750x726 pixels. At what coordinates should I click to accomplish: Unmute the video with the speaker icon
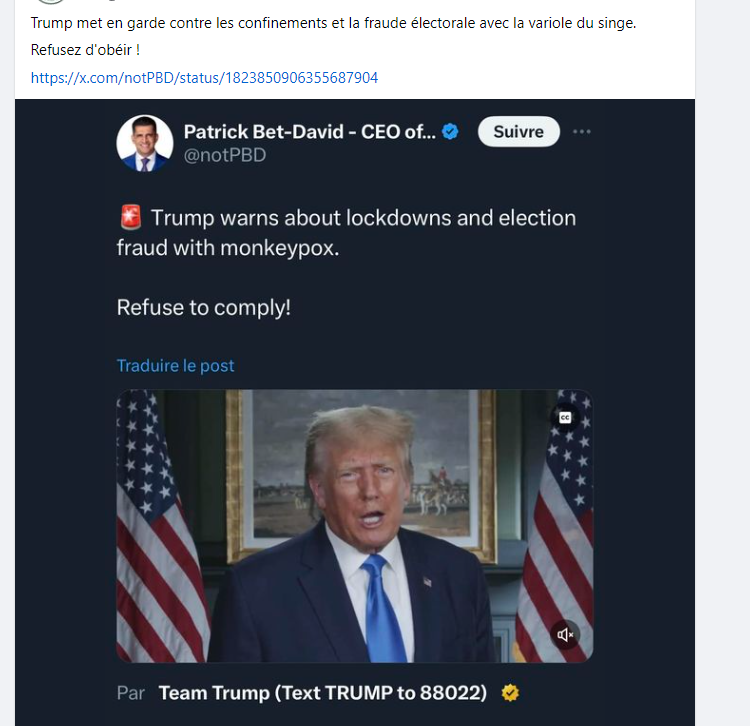tap(565, 635)
